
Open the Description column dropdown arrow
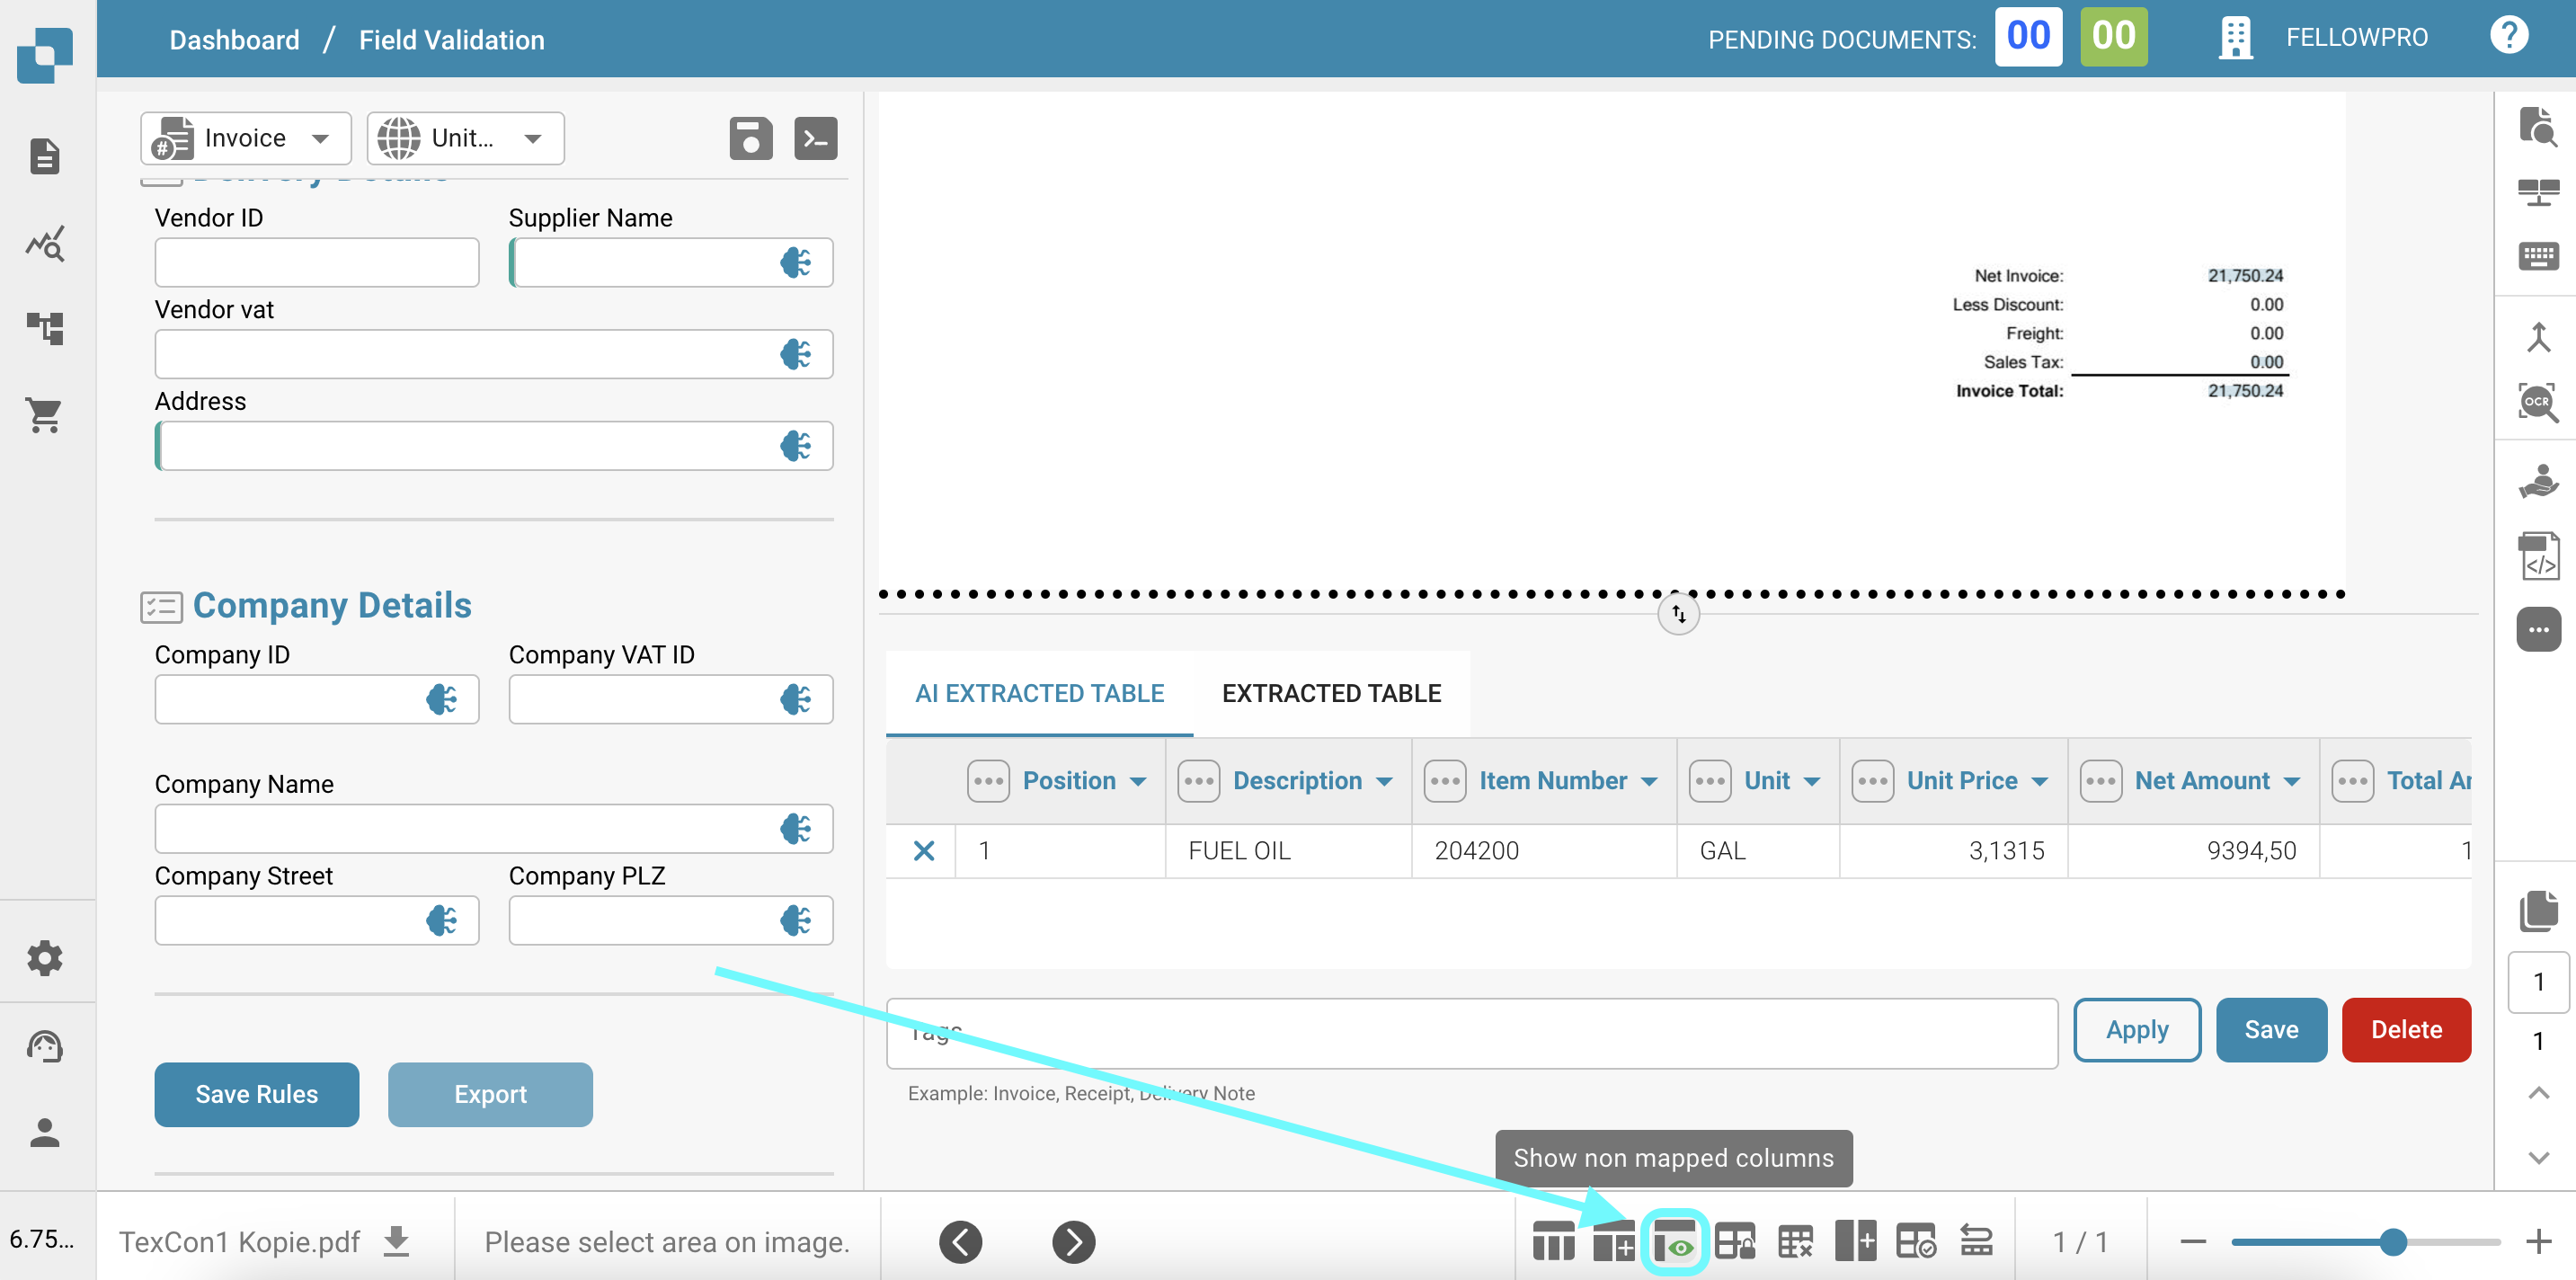(x=1384, y=781)
